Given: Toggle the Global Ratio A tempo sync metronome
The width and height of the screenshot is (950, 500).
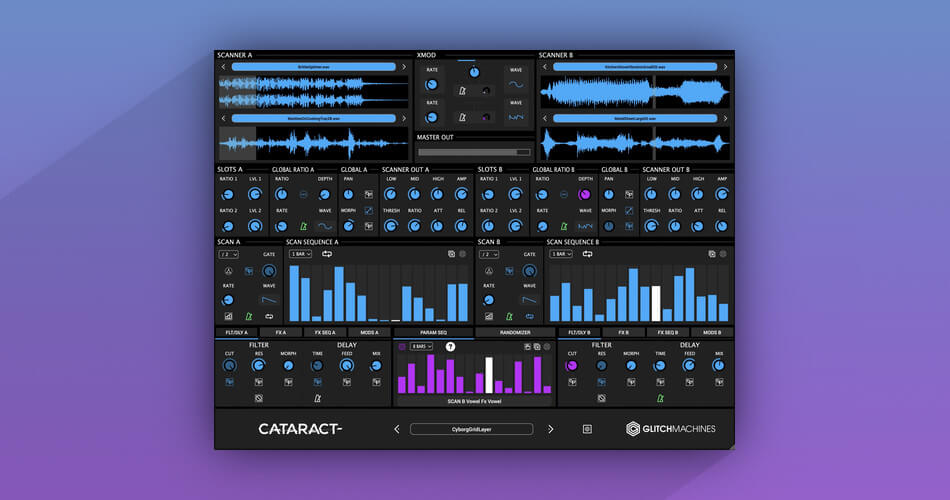Looking at the screenshot, I should tap(304, 227).
